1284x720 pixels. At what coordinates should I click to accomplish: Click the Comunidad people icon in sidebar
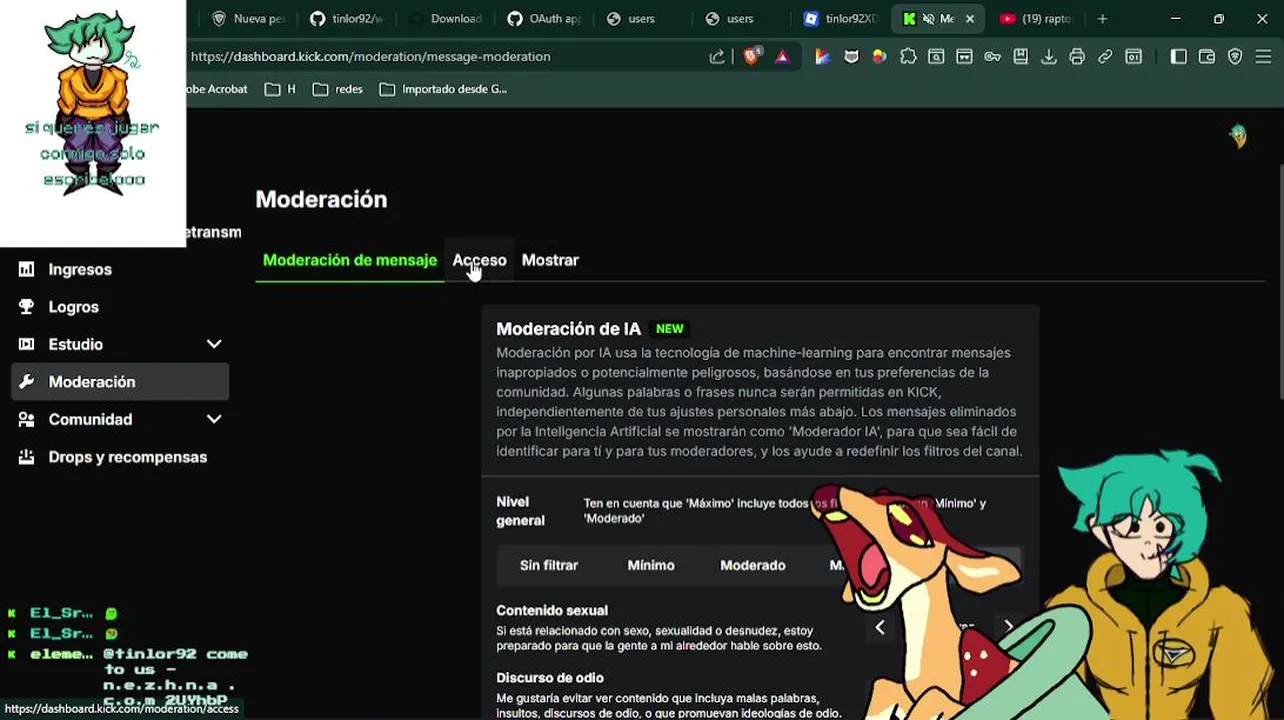coord(26,419)
